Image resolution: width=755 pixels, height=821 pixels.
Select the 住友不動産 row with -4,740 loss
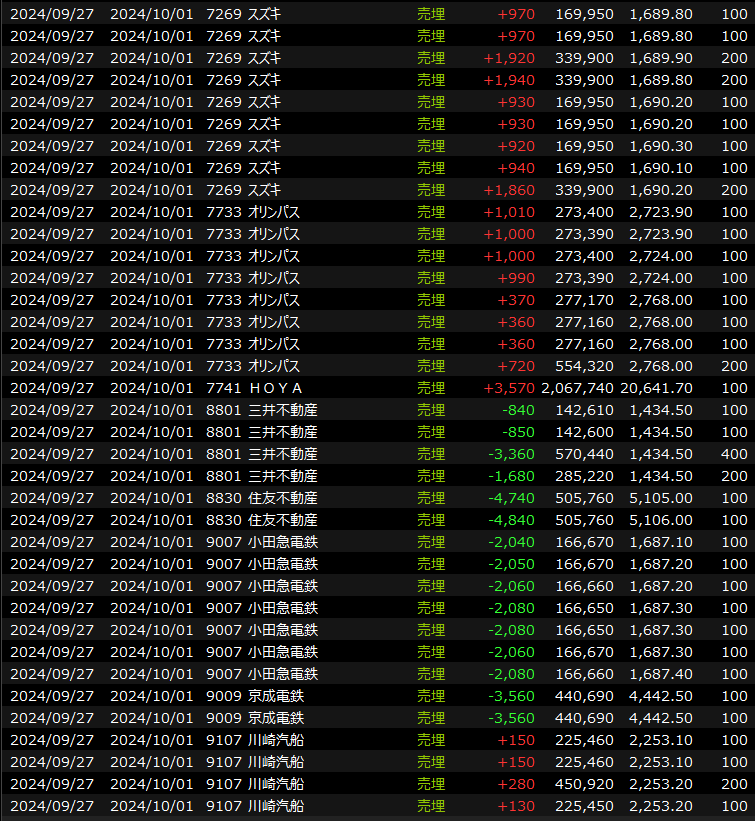point(282,498)
